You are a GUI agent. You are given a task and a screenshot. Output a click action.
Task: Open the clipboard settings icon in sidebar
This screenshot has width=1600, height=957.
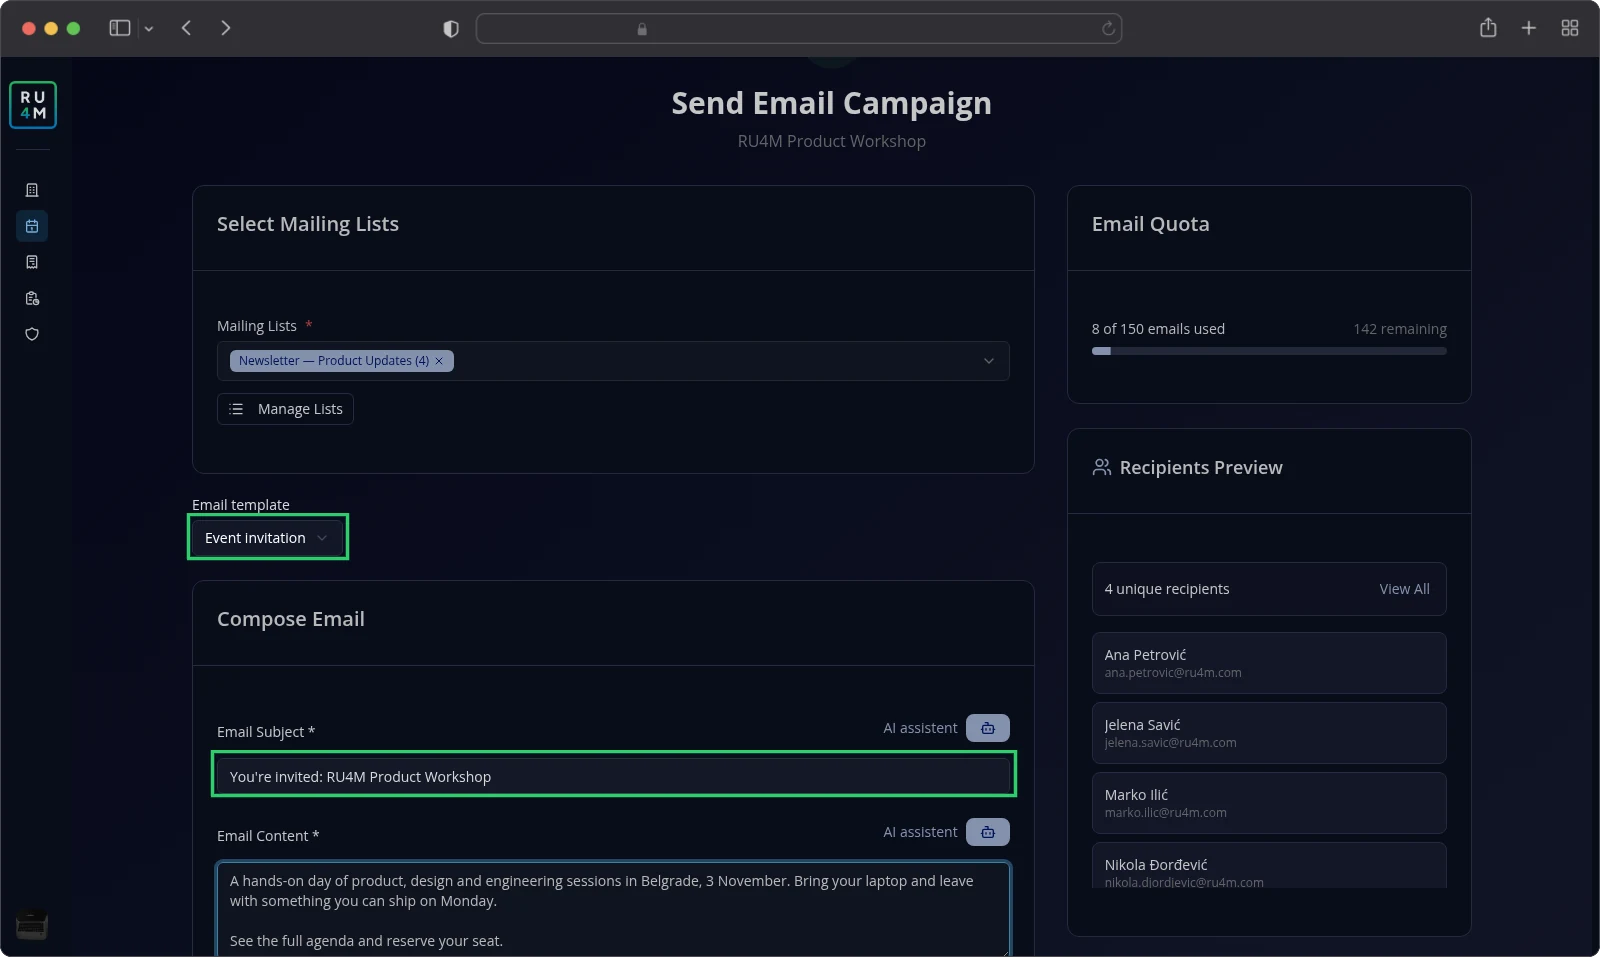32,298
